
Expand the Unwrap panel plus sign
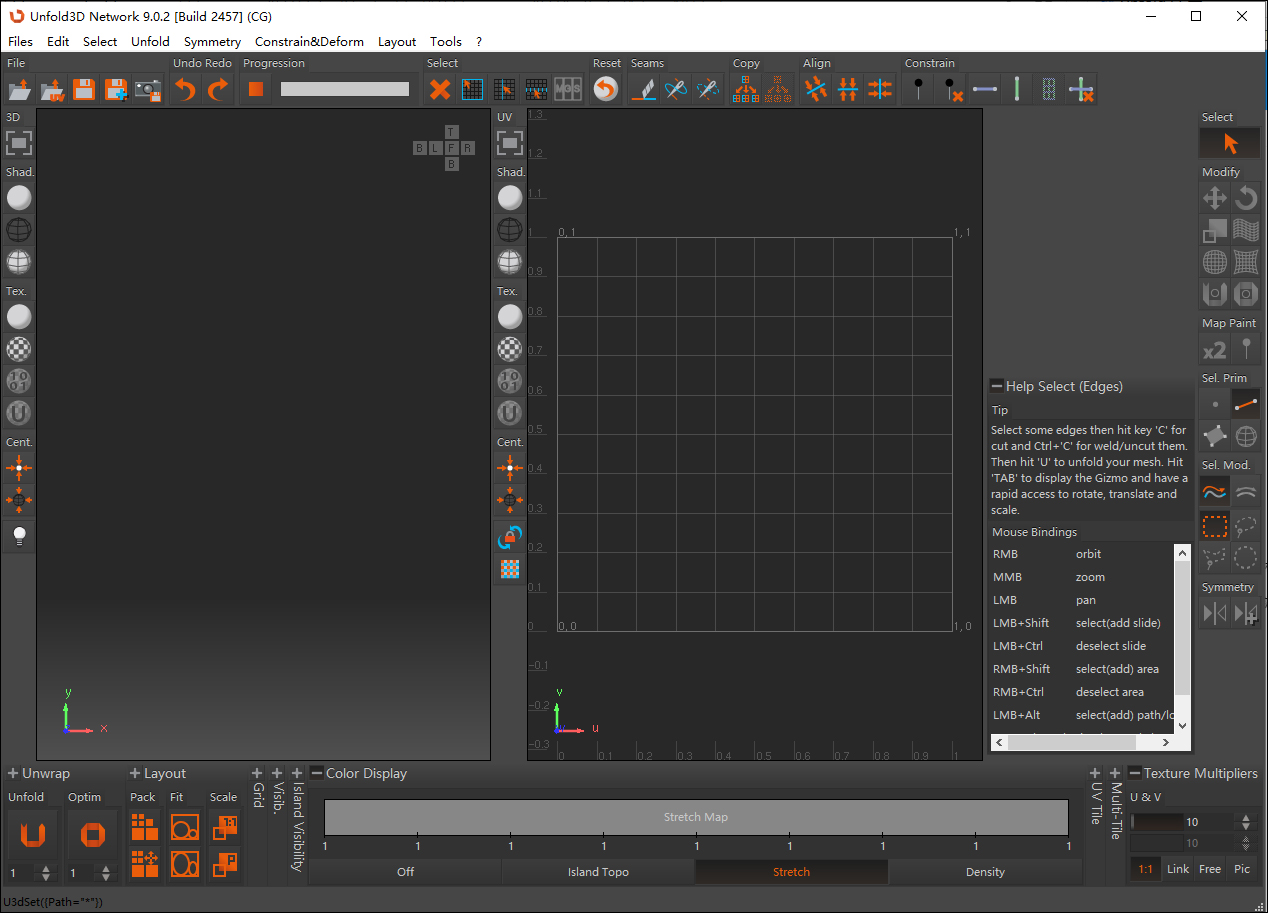coord(13,773)
